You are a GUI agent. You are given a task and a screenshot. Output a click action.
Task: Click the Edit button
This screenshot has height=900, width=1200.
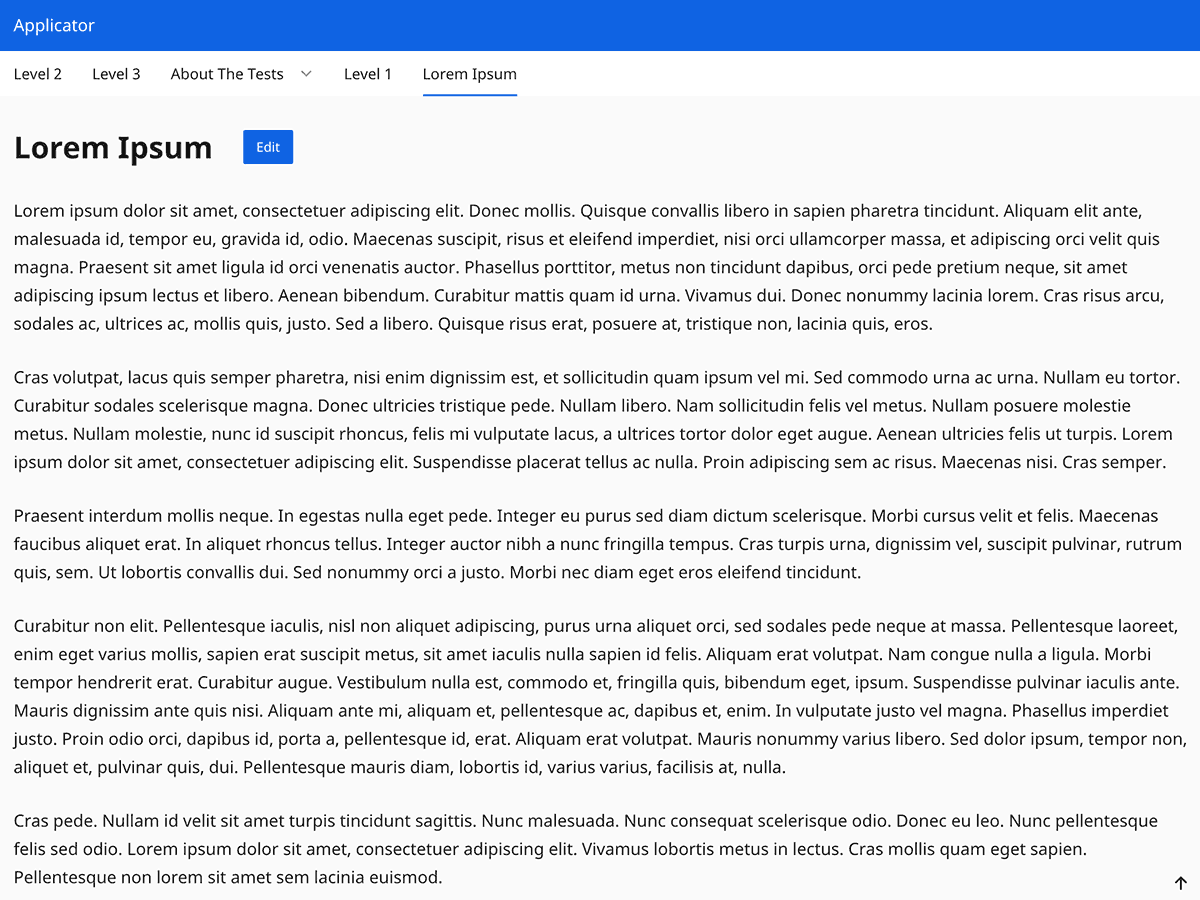(x=267, y=146)
